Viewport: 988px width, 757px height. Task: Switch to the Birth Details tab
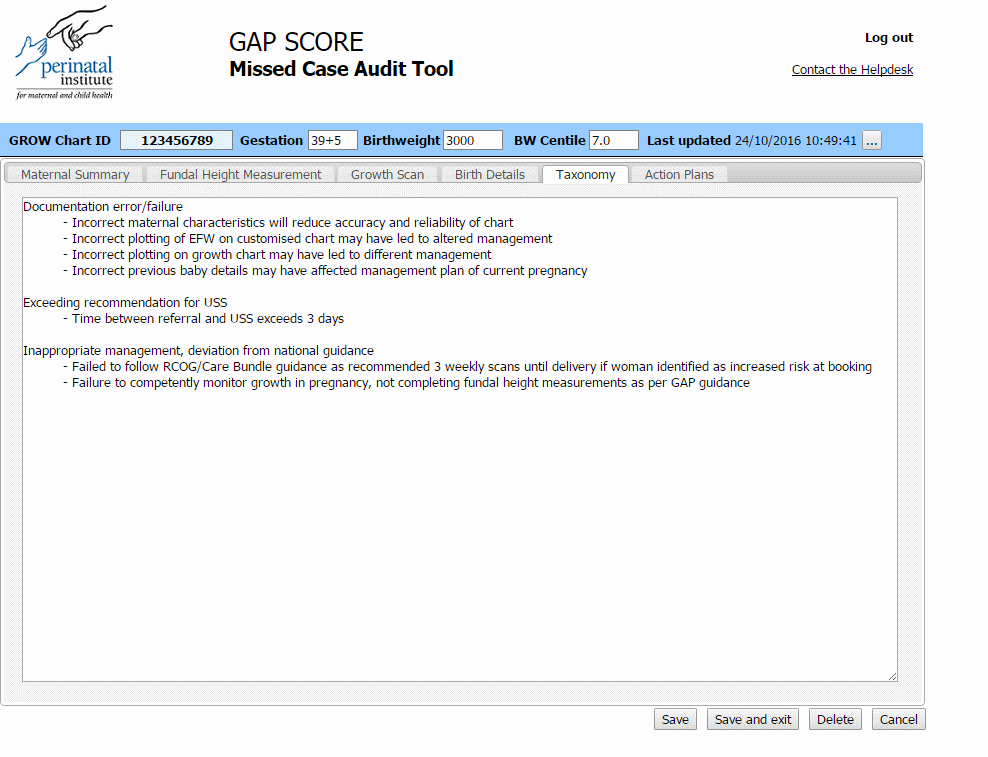[489, 173]
